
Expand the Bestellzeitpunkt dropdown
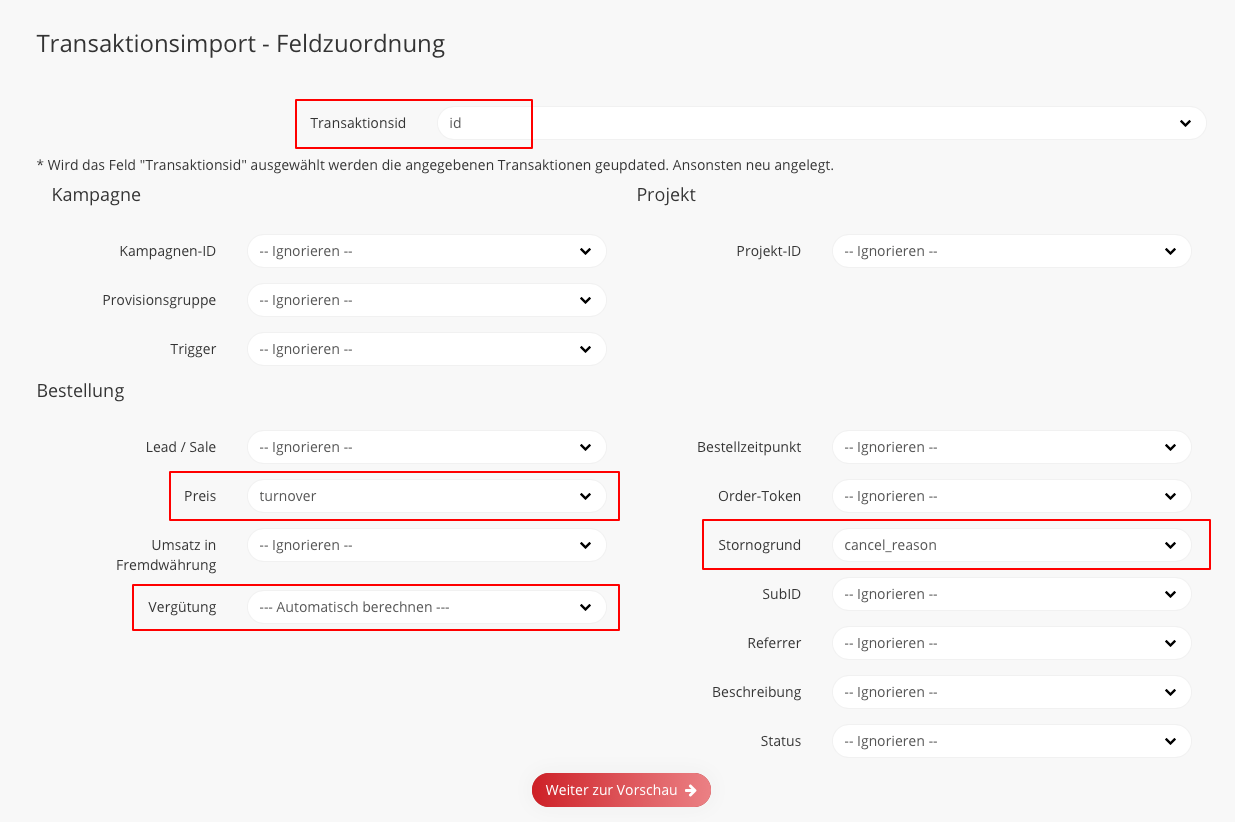(x=1011, y=447)
